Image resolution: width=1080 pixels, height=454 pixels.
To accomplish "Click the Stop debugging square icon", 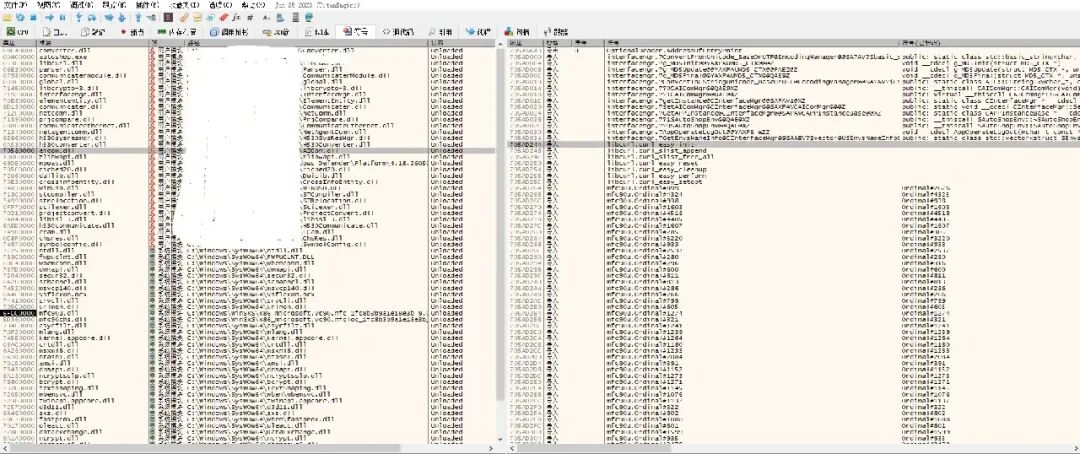I will tap(33, 17).
